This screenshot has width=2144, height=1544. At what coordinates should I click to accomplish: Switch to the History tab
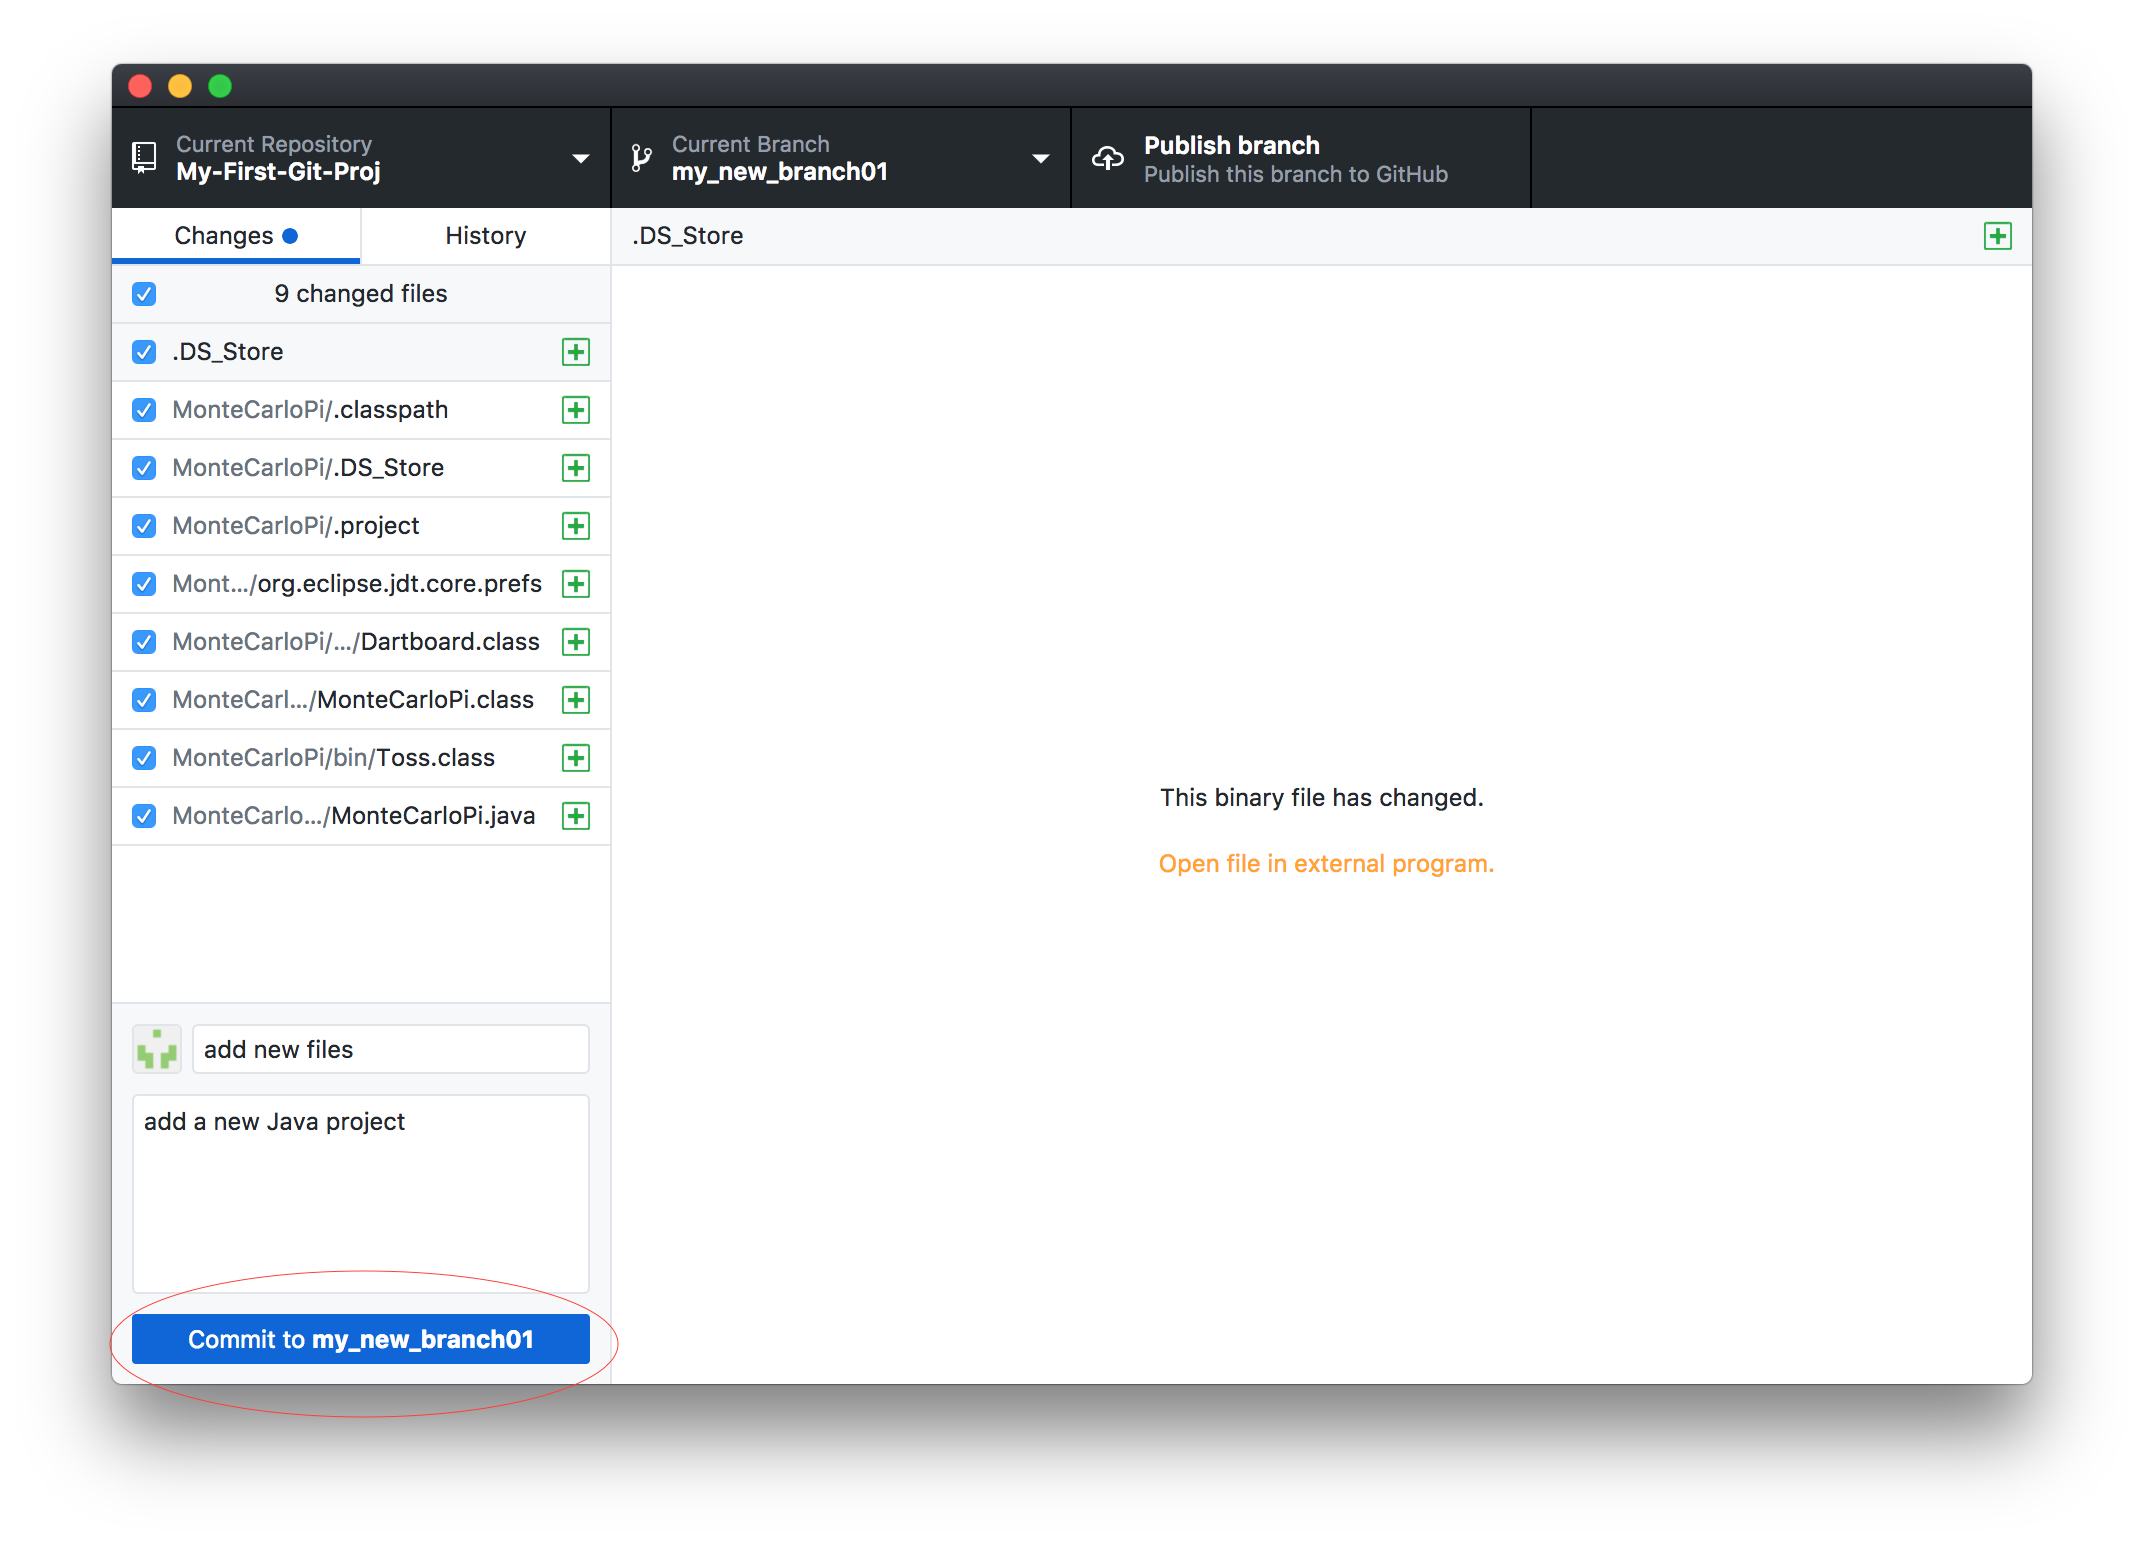point(485,236)
